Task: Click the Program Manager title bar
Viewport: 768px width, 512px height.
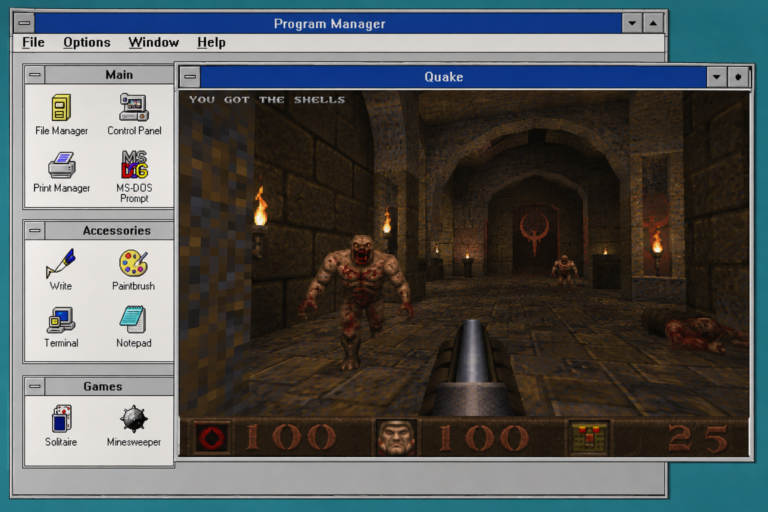Action: [x=328, y=23]
